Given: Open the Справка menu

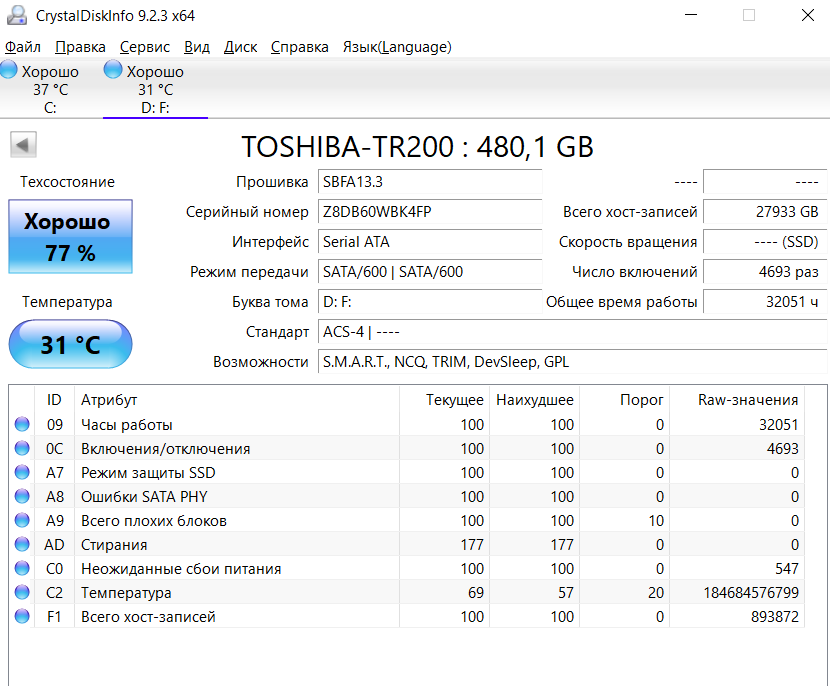Looking at the screenshot, I should pyautogui.click(x=300, y=47).
